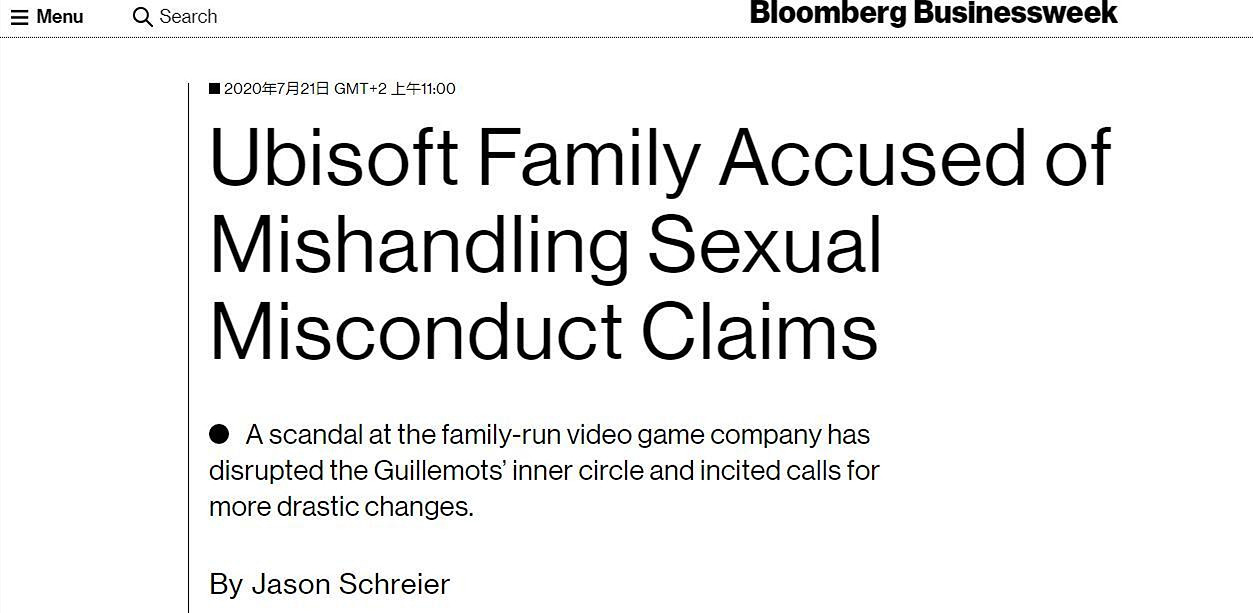1253x613 pixels.
Task: Click "more drastic changes." in the summary
Action: [341, 506]
